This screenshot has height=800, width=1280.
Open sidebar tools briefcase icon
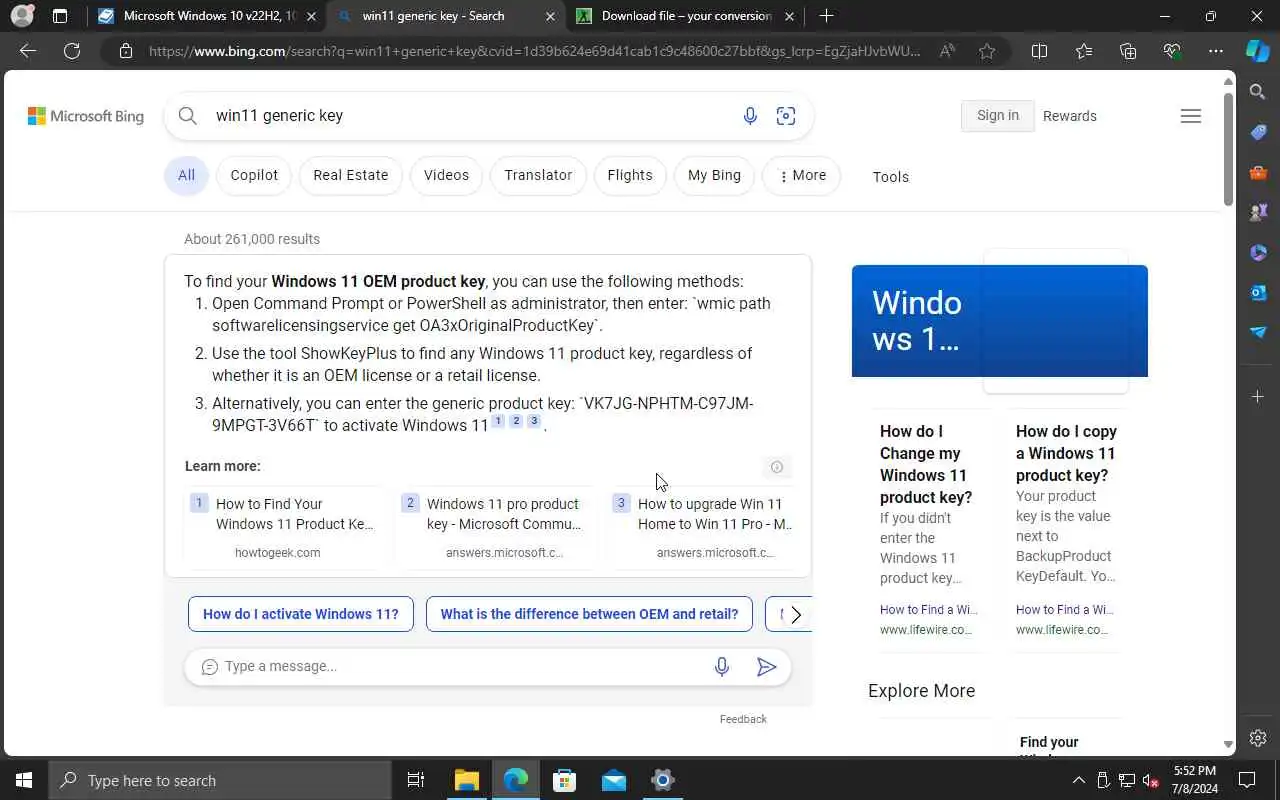[x=1258, y=172]
